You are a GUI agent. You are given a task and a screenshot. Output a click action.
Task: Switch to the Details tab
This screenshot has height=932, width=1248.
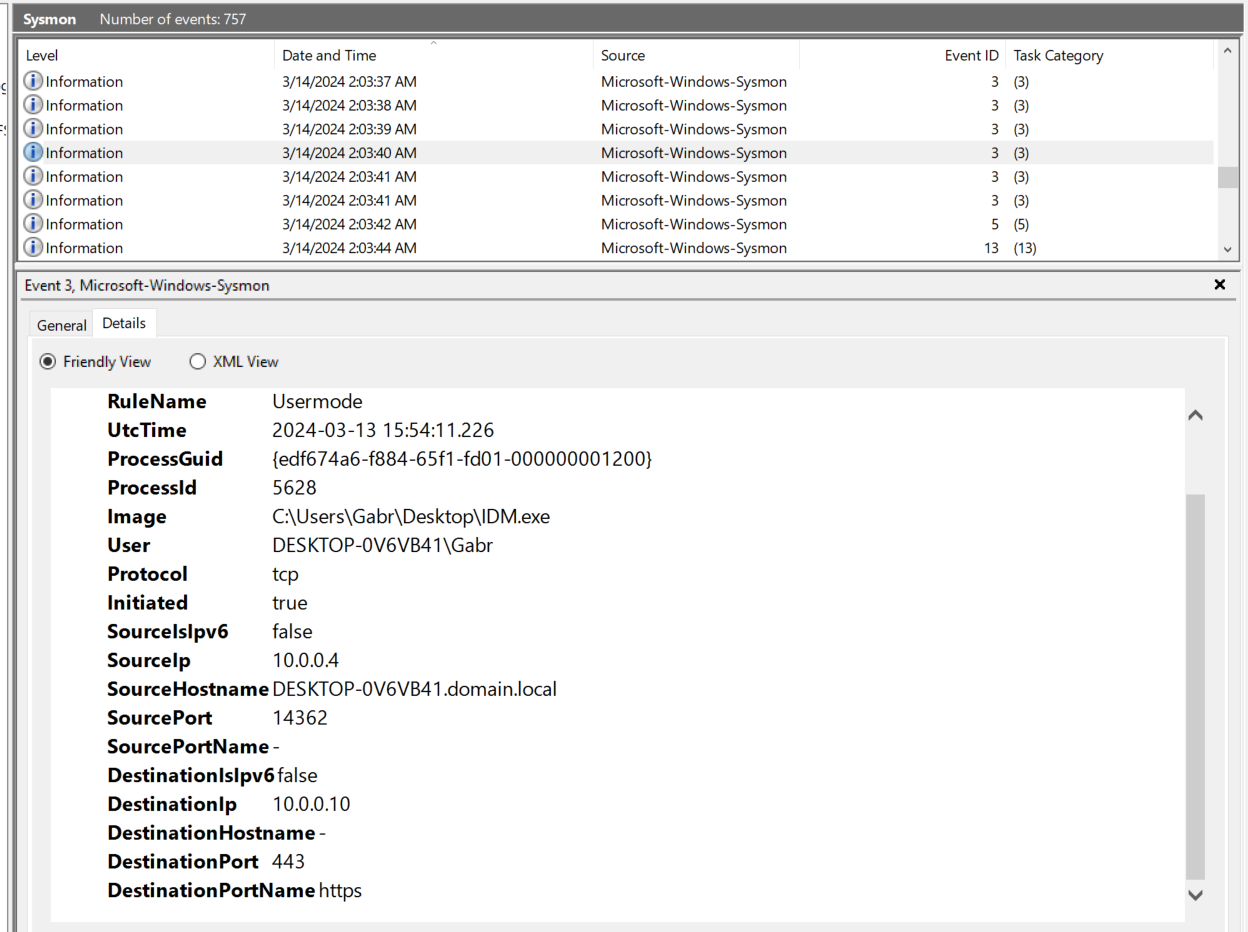(124, 323)
